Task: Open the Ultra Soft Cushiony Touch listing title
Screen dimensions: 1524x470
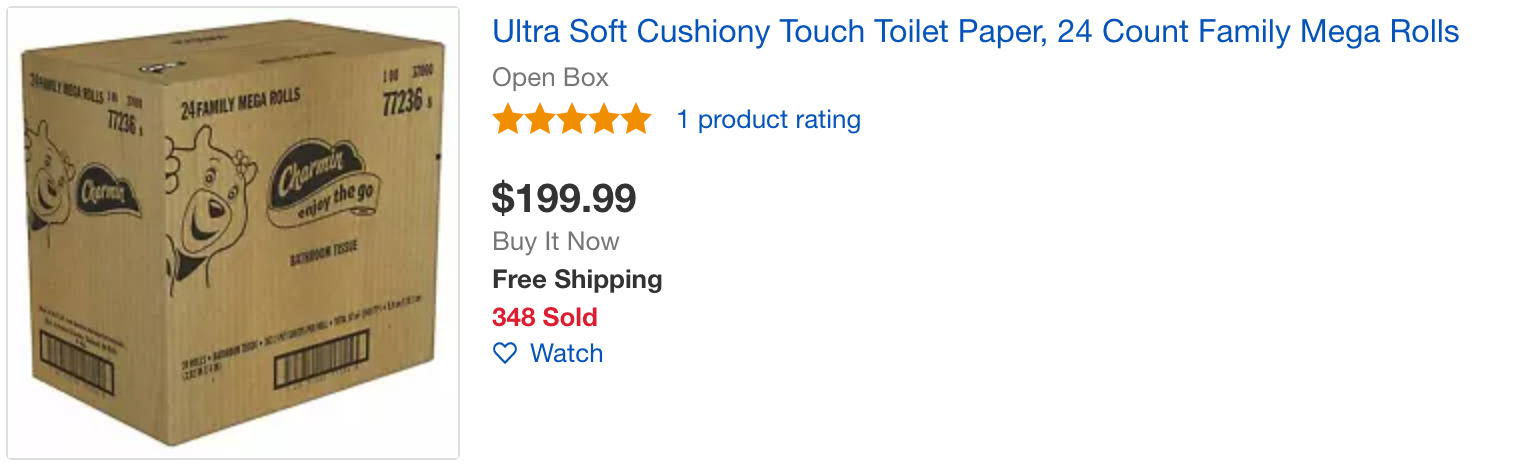Action: (x=975, y=32)
